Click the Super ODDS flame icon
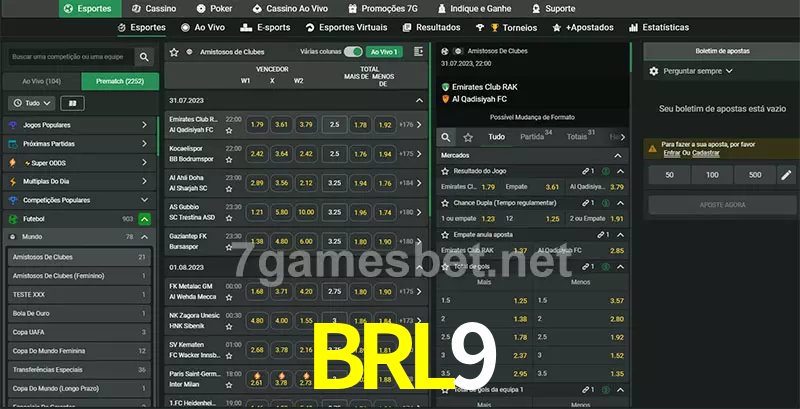 (13, 163)
